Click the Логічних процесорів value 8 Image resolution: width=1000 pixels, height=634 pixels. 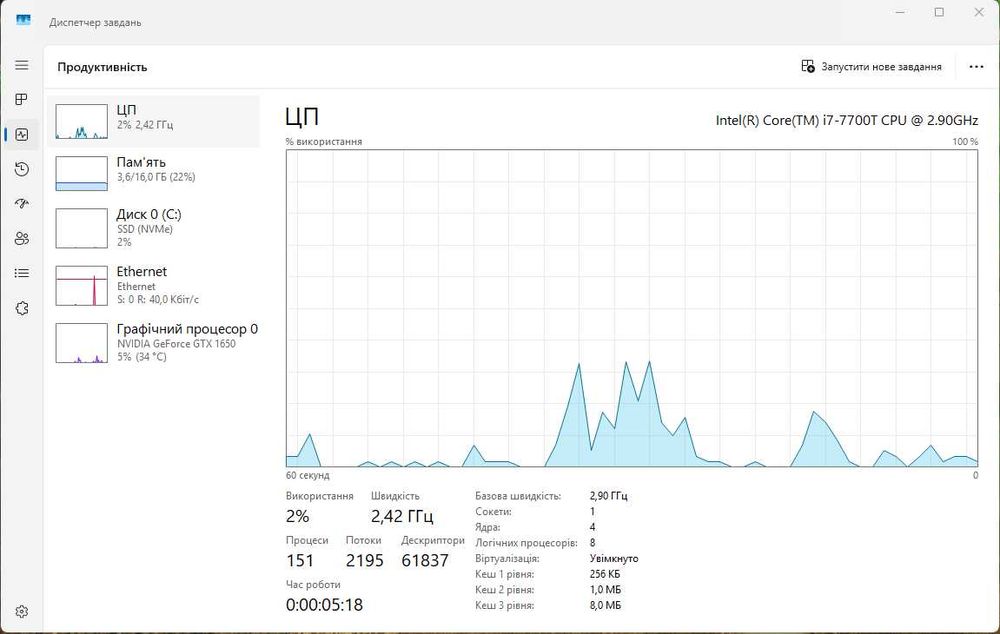(592, 543)
